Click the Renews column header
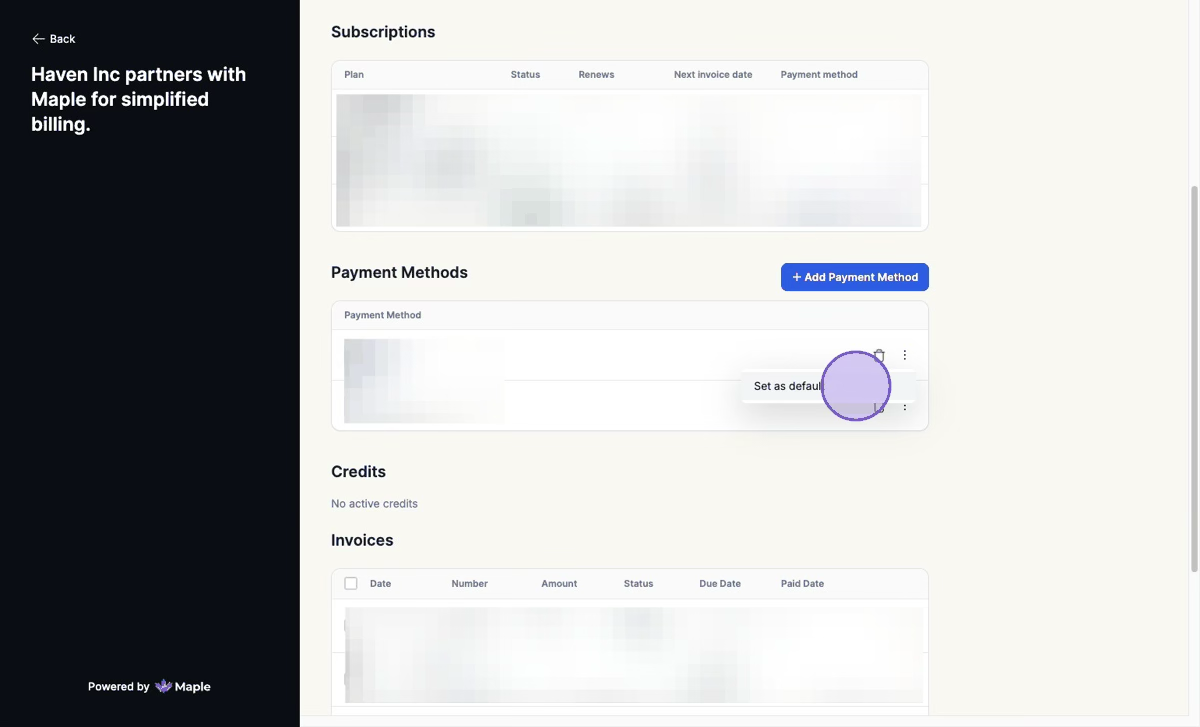Screen dimensions: 1200x727 point(596,75)
